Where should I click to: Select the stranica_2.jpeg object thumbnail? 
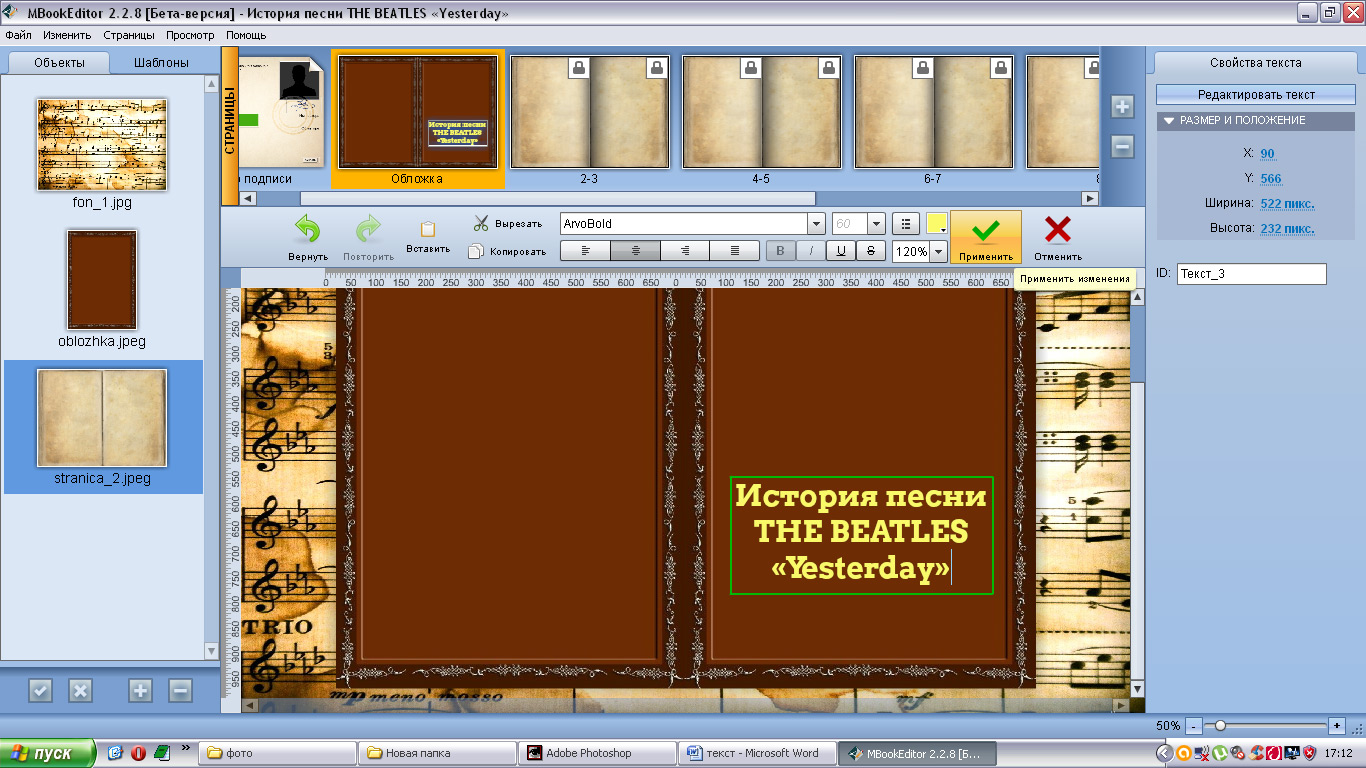point(102,418)
